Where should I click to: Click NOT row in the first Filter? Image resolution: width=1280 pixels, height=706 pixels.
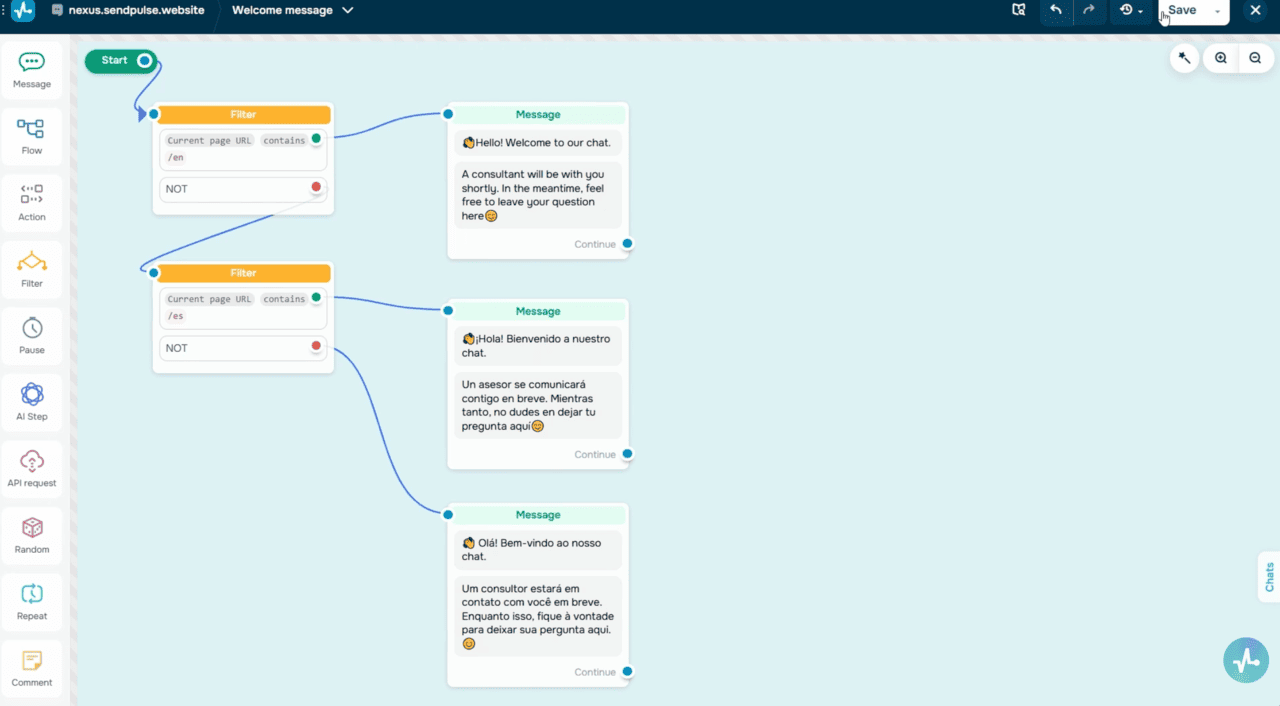(243, 189)
